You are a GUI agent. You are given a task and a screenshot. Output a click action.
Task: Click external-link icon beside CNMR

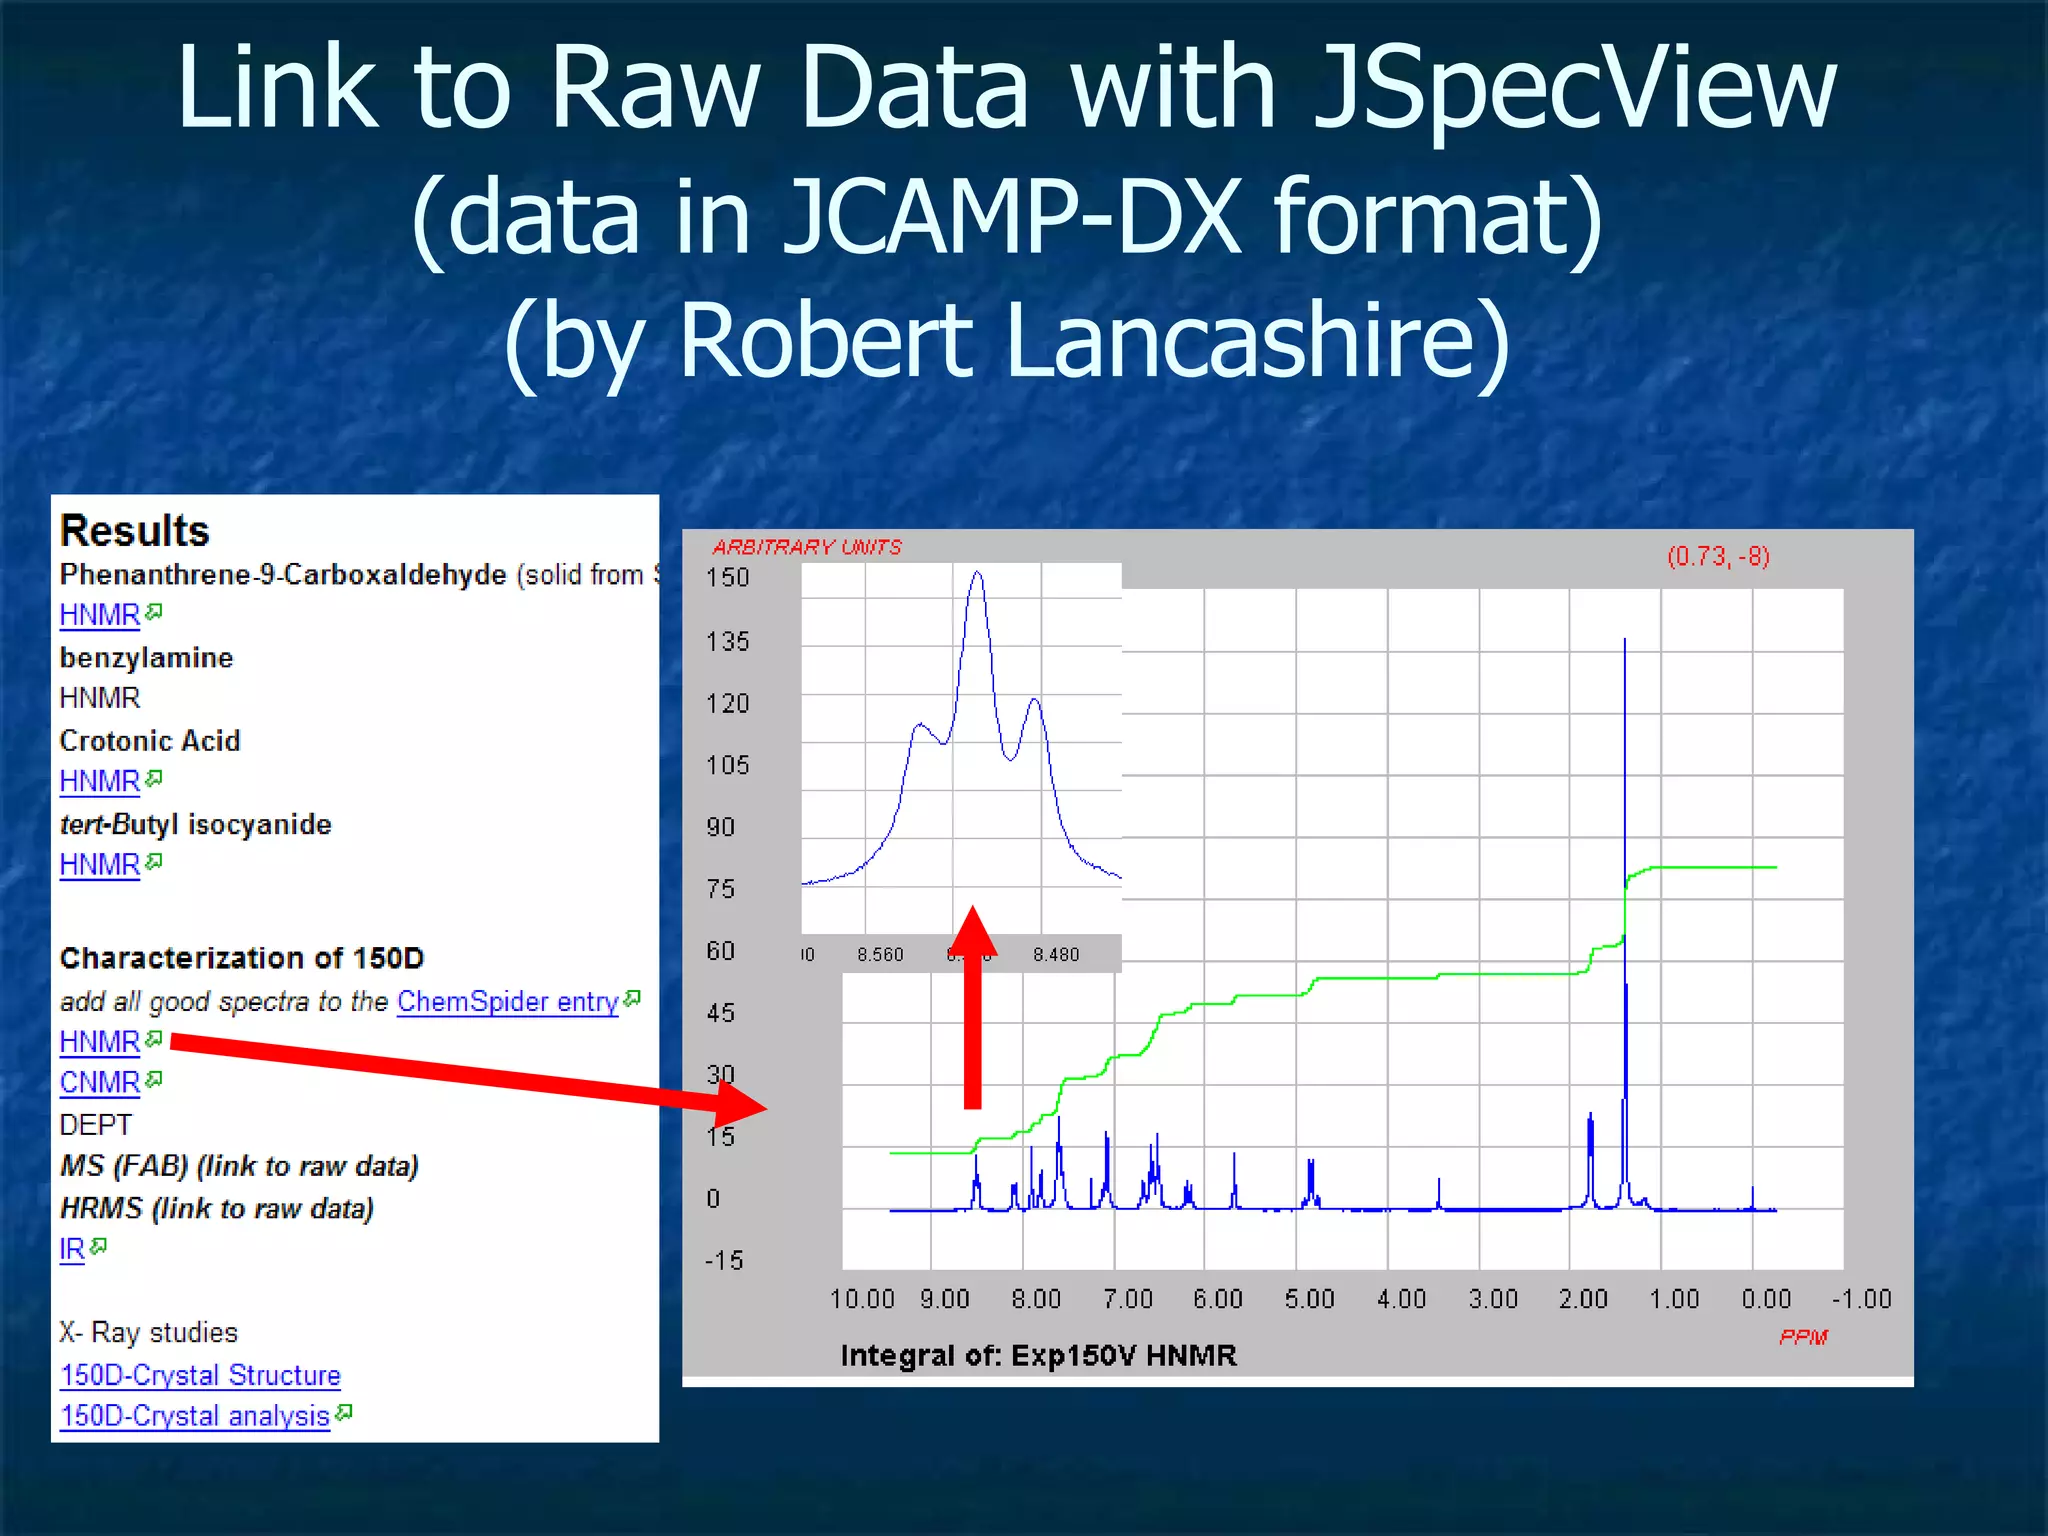pos(153,1079)
